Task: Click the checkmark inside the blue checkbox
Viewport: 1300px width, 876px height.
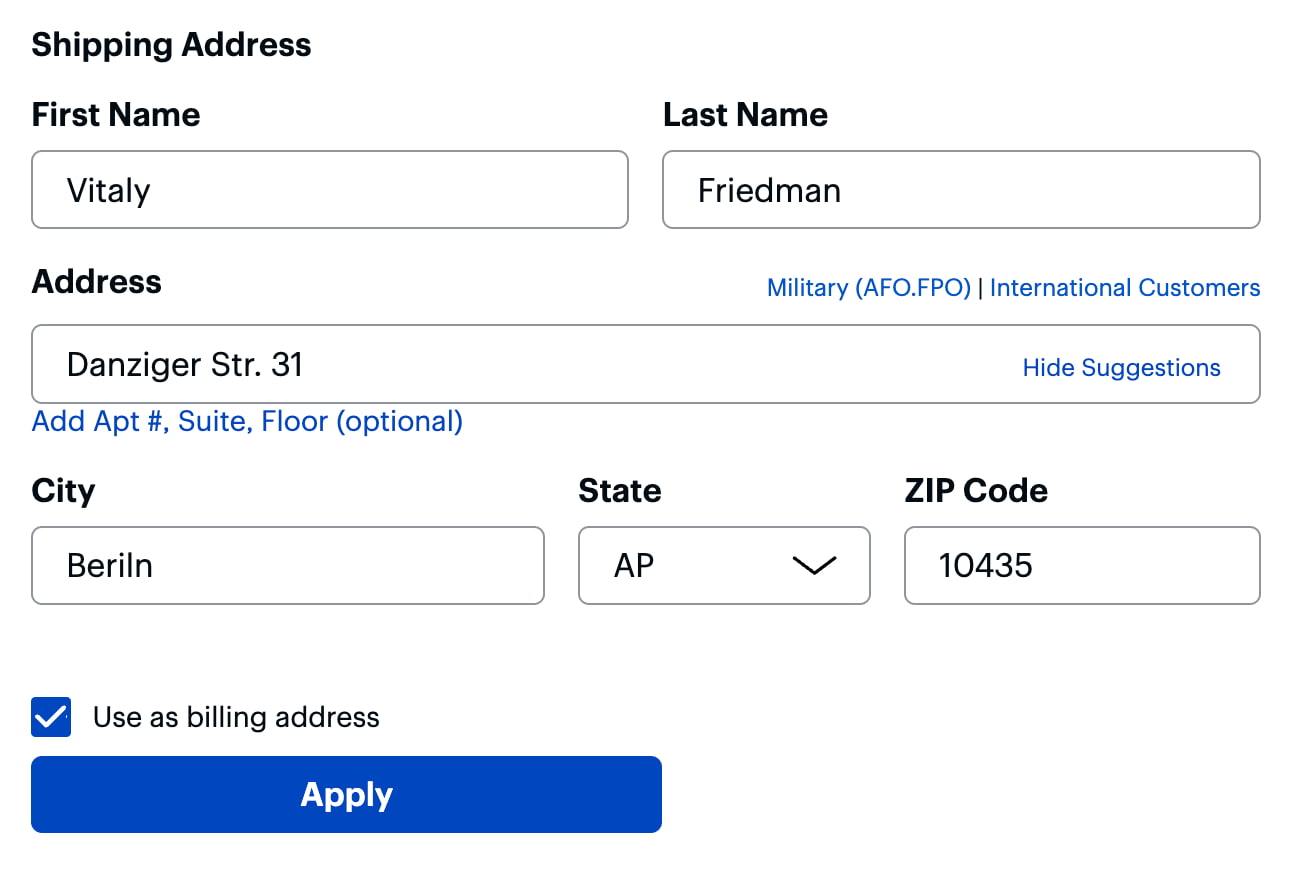Action: [x=51, y=717]
